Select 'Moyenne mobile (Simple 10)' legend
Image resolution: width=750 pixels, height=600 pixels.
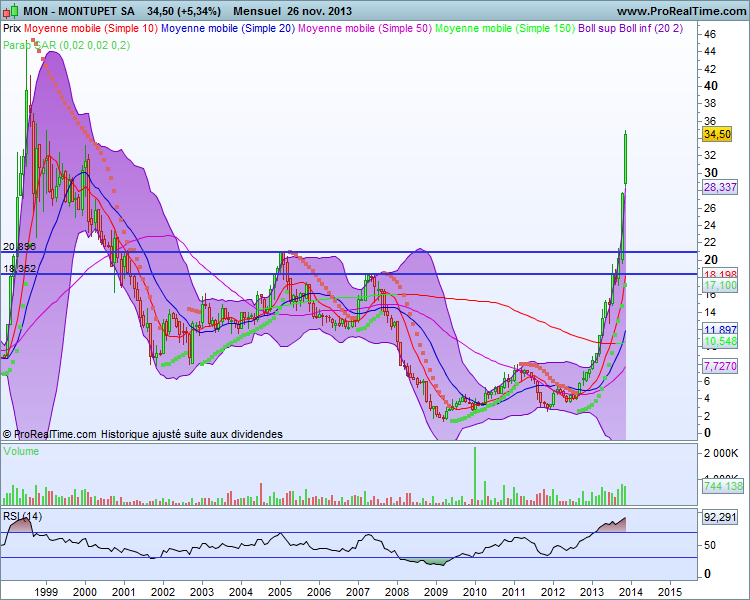click(90, 28)
